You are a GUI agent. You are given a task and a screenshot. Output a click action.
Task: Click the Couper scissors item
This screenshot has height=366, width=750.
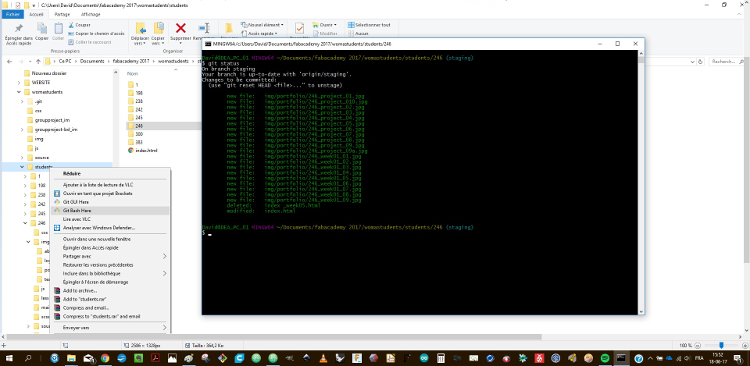click(x=79, y=25)
